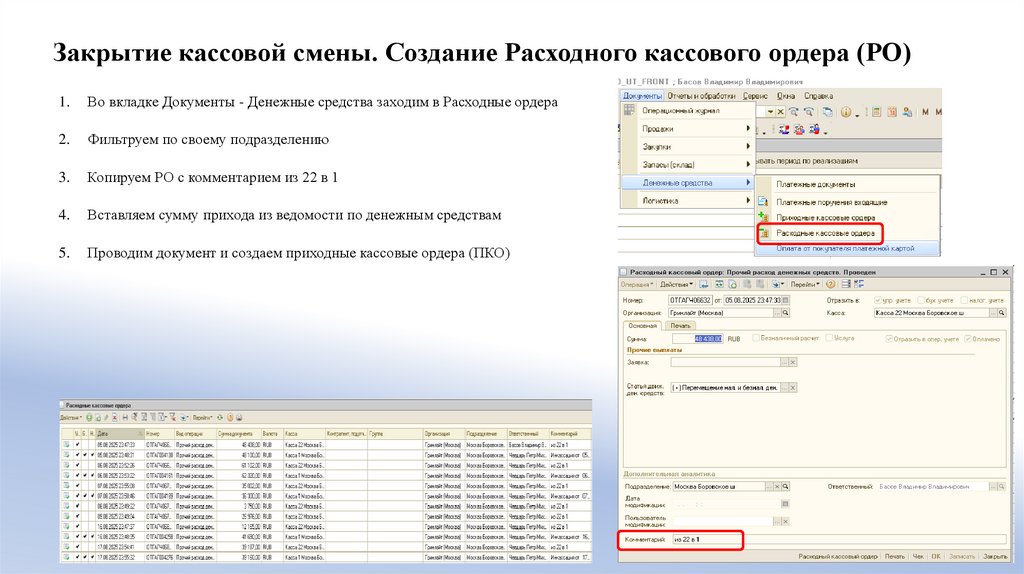Click the clear X button in main toolbar
Screen dimensions: 1024x574
pyautogui.click(x=780, y=112)
